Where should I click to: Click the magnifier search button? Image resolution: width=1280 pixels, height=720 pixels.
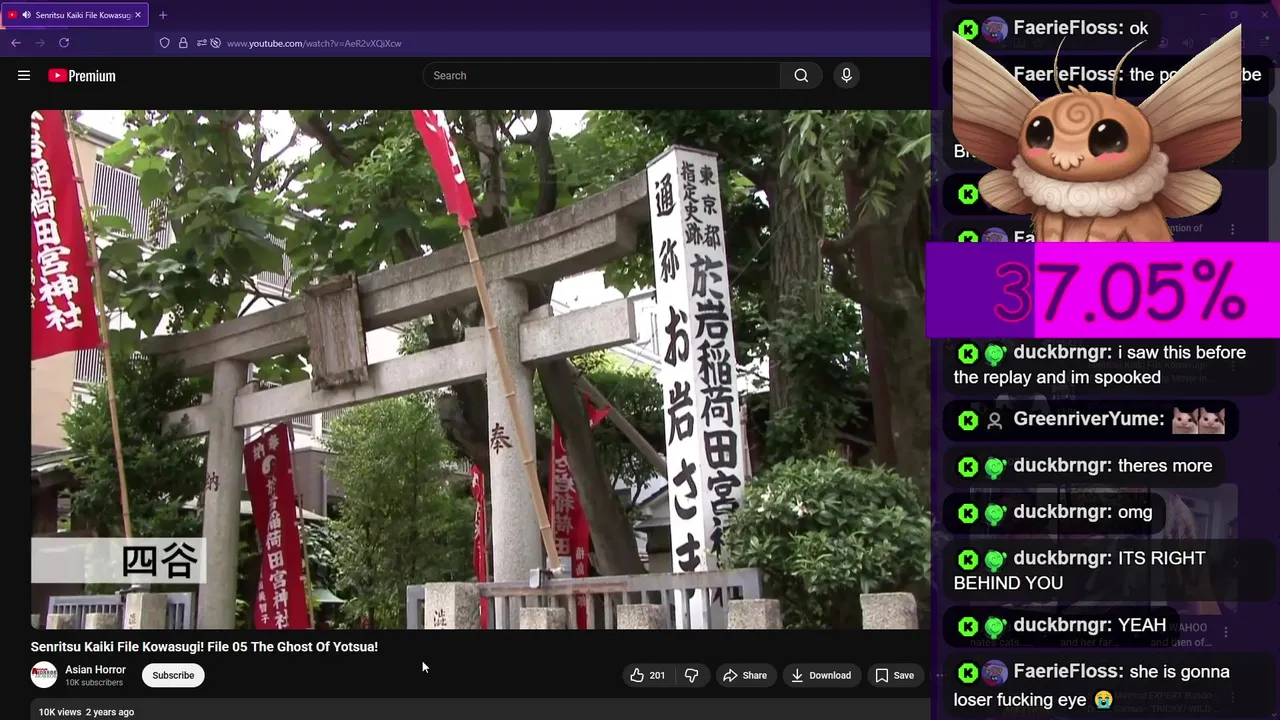801,76
